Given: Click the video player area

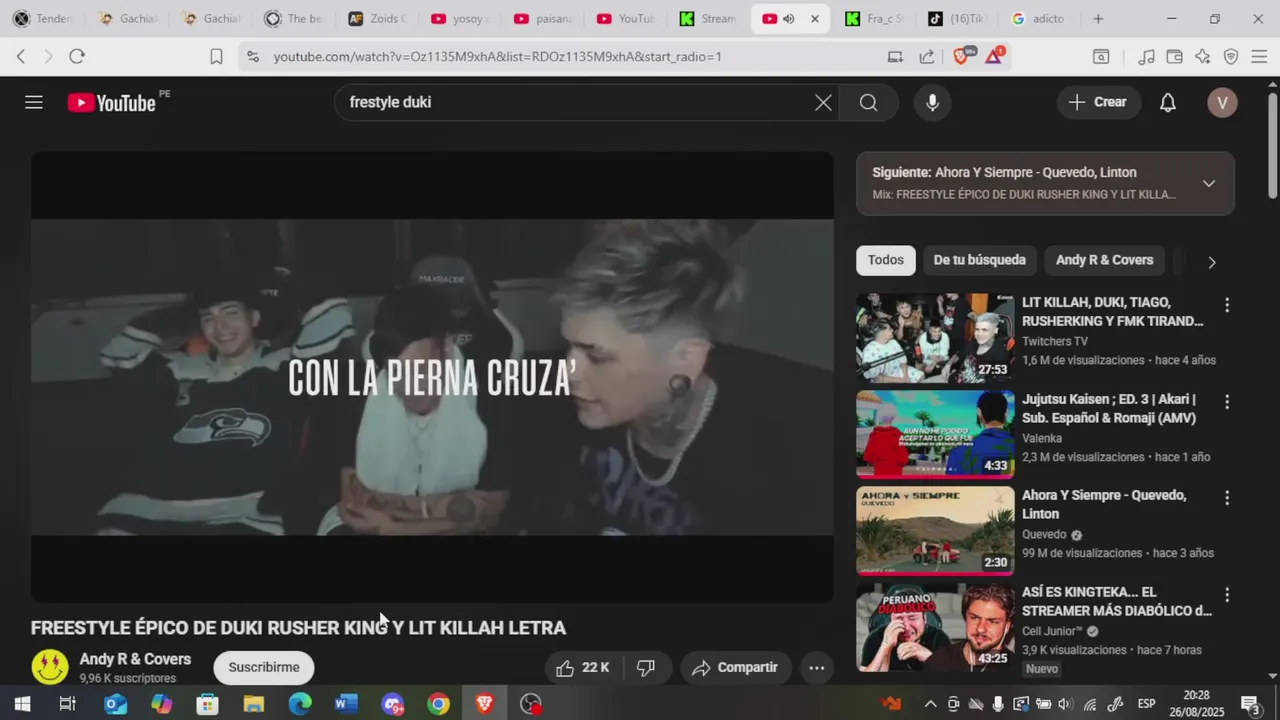Looking at the screenshot, I should pyautogui.click(x=432, y=377).
